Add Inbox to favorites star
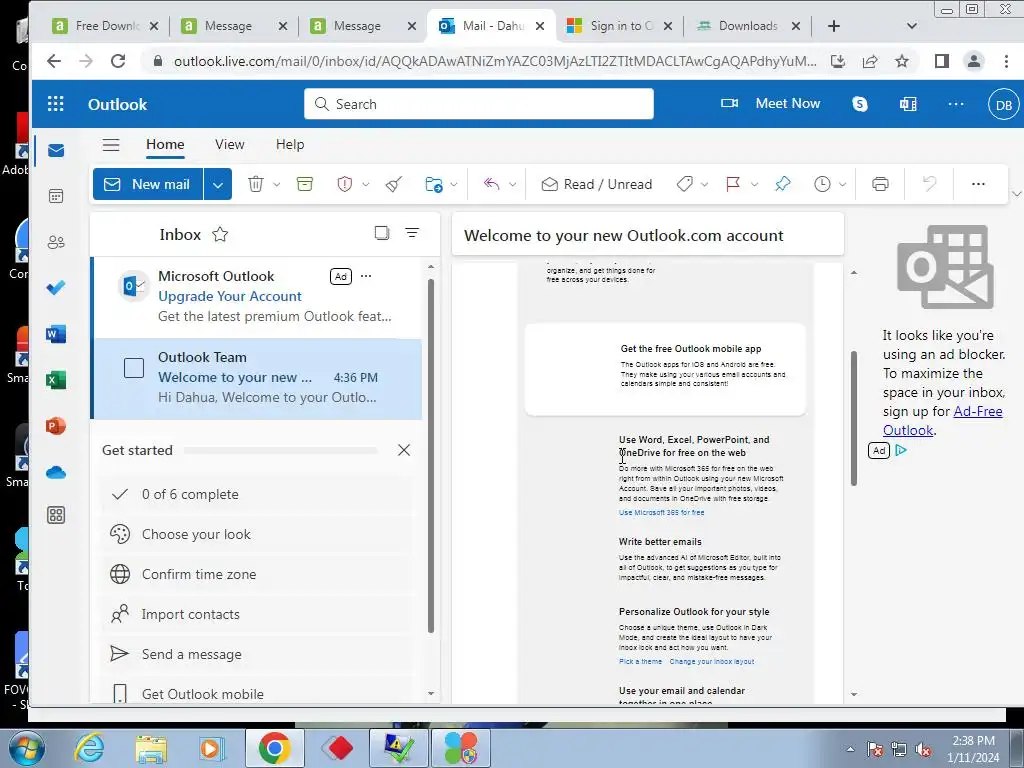The width and height of the screenshot is (1024, 768). [x=220, y=234]
